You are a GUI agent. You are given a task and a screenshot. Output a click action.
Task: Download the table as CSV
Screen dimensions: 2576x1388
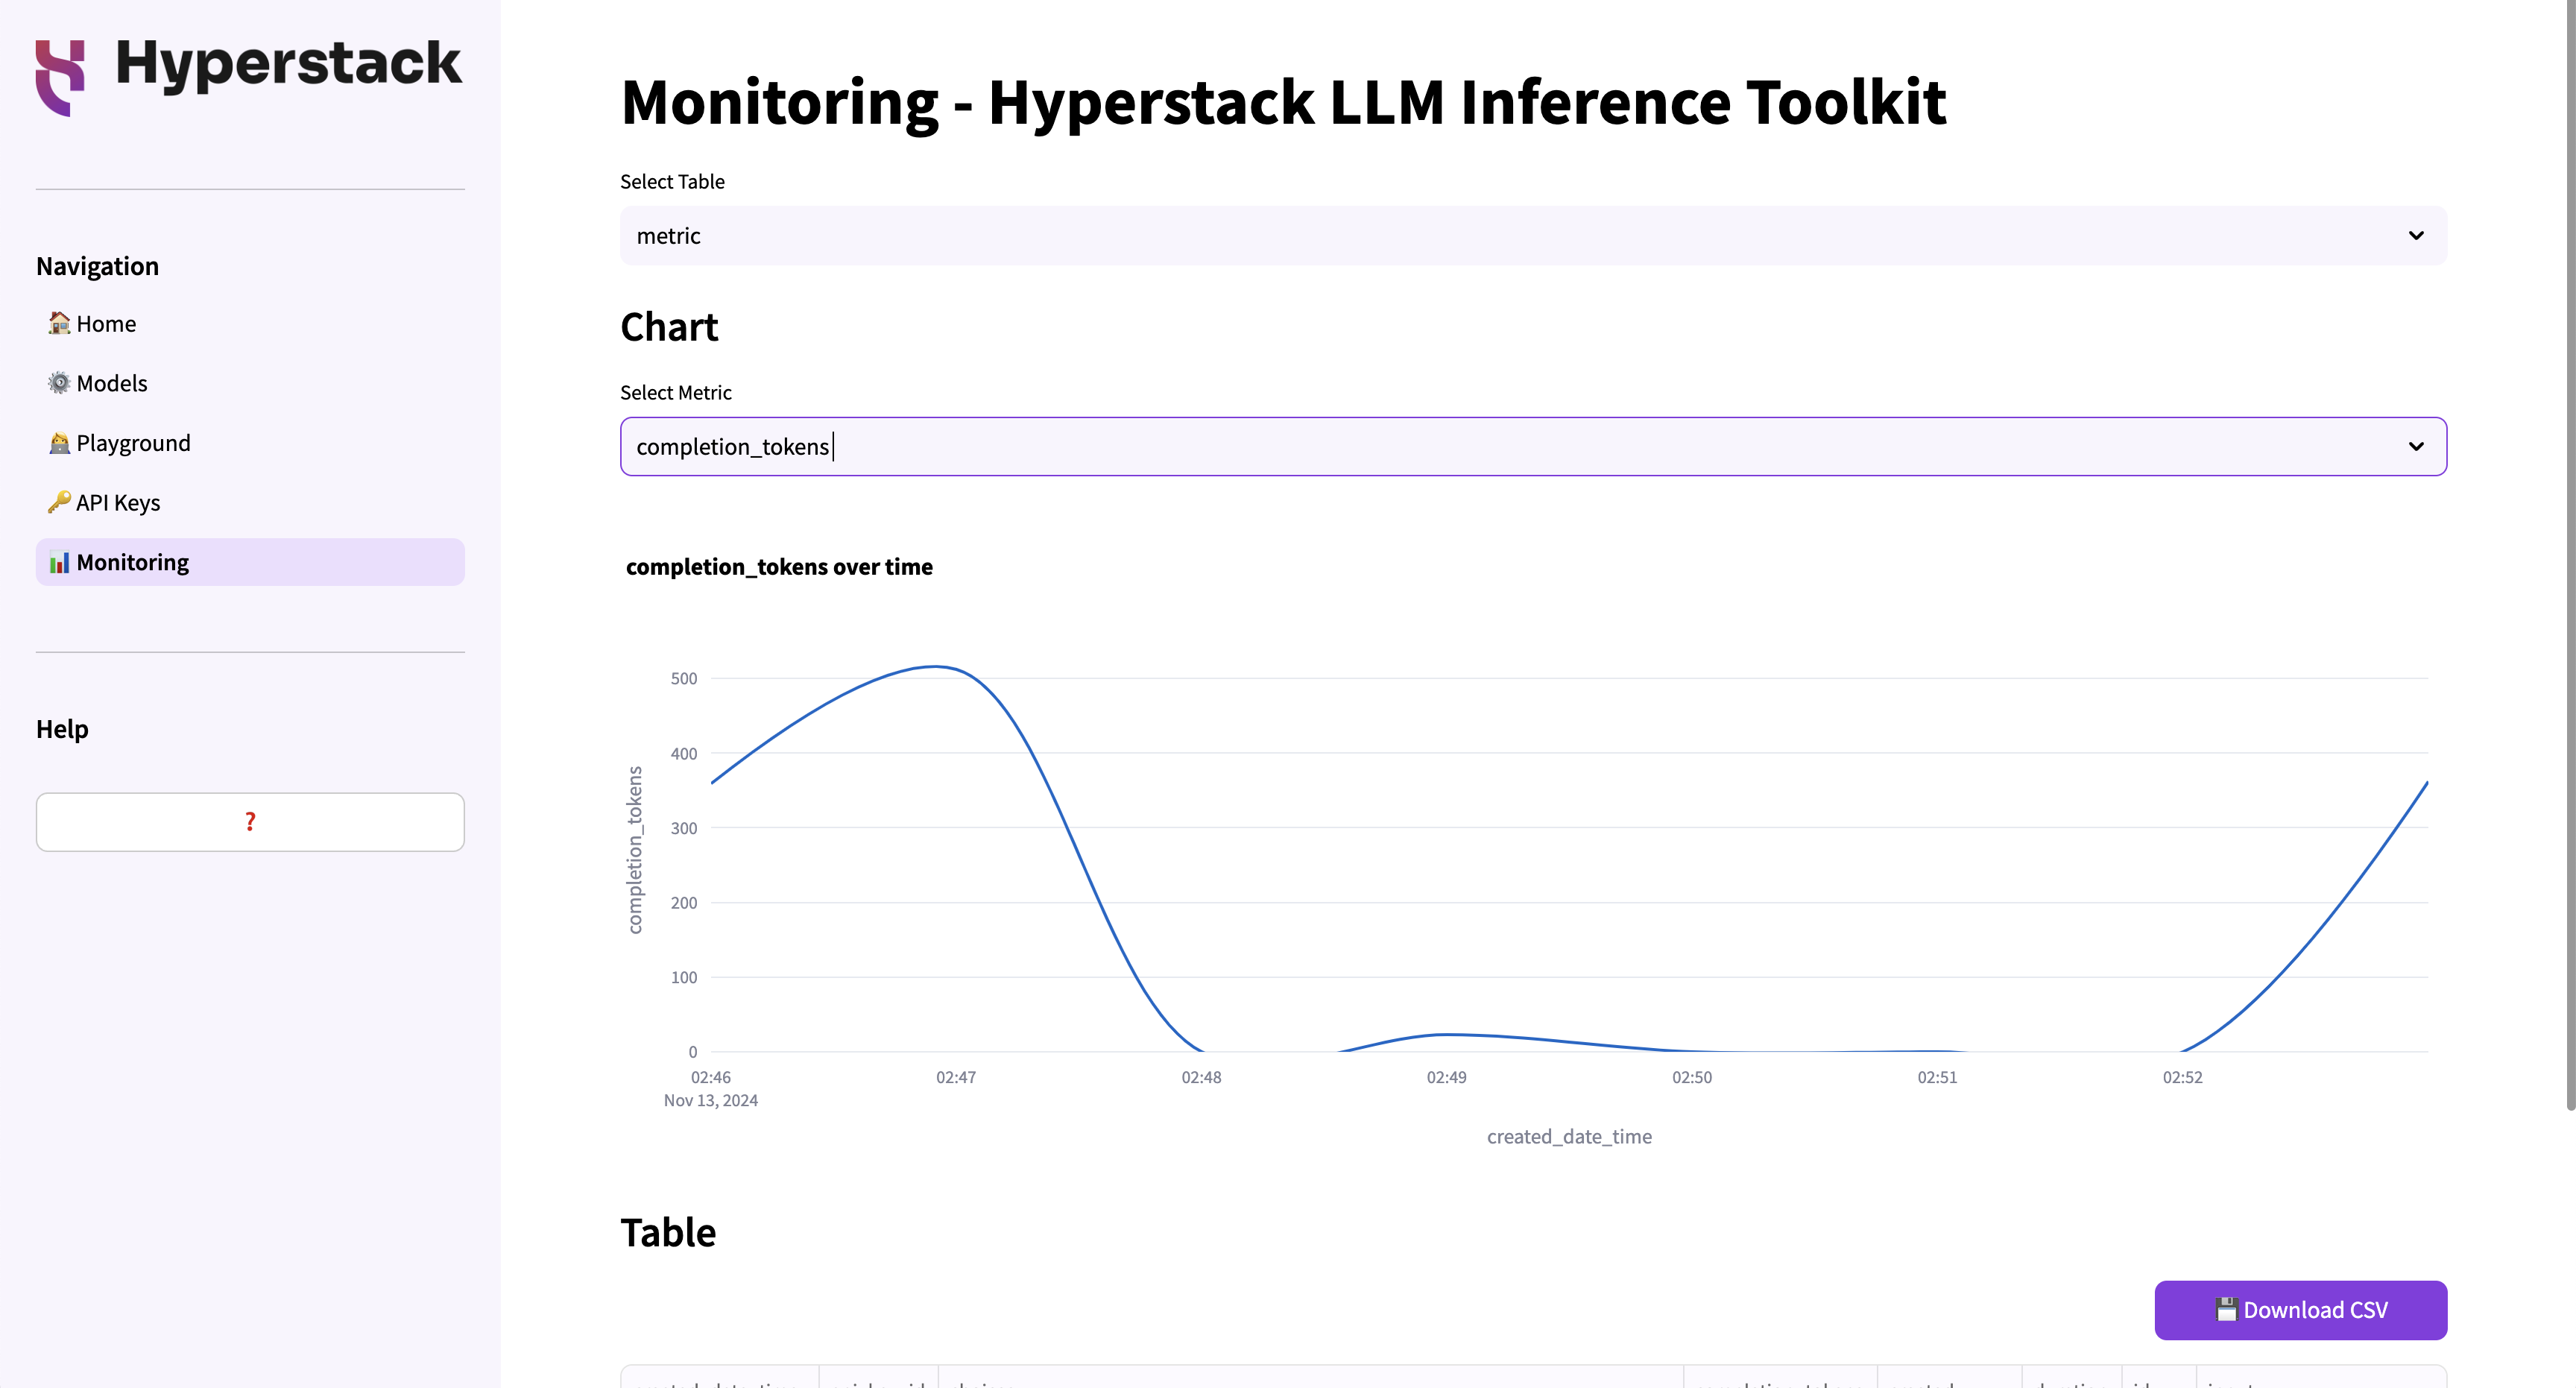pyautogui.click(x=2300, y=1310)
